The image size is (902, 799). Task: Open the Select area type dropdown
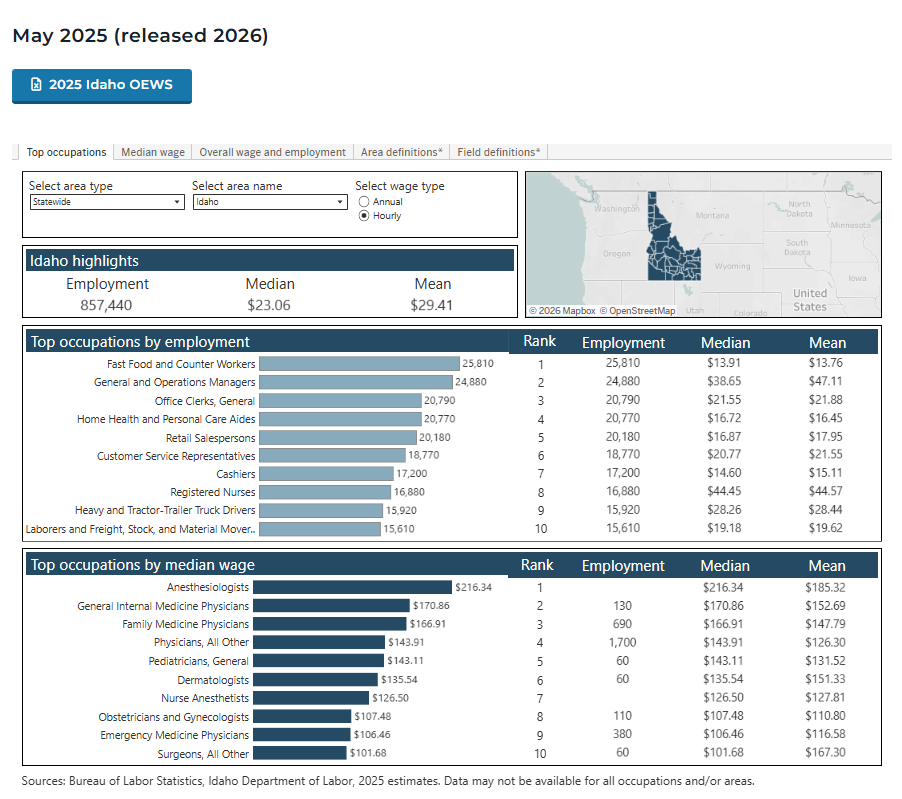(x=107, y=202)
